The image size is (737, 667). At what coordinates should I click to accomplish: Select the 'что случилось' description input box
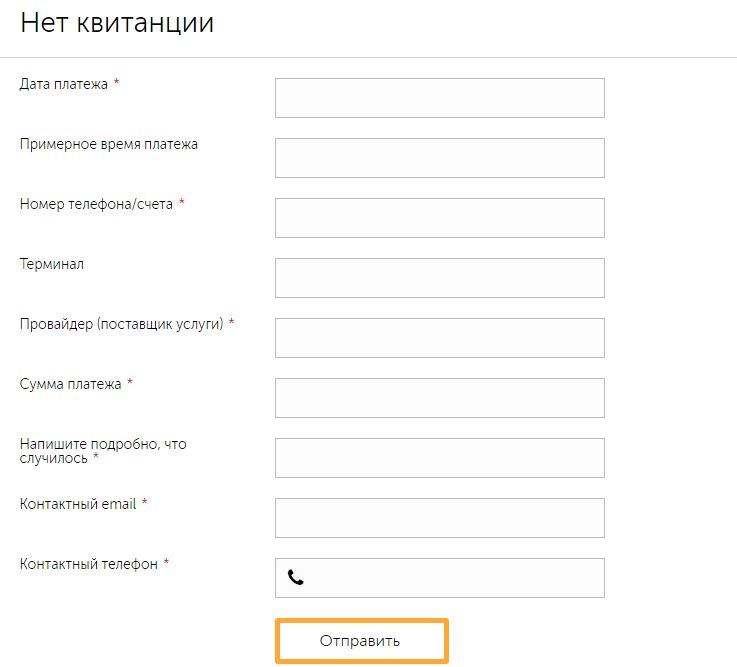tap(439, 458)
